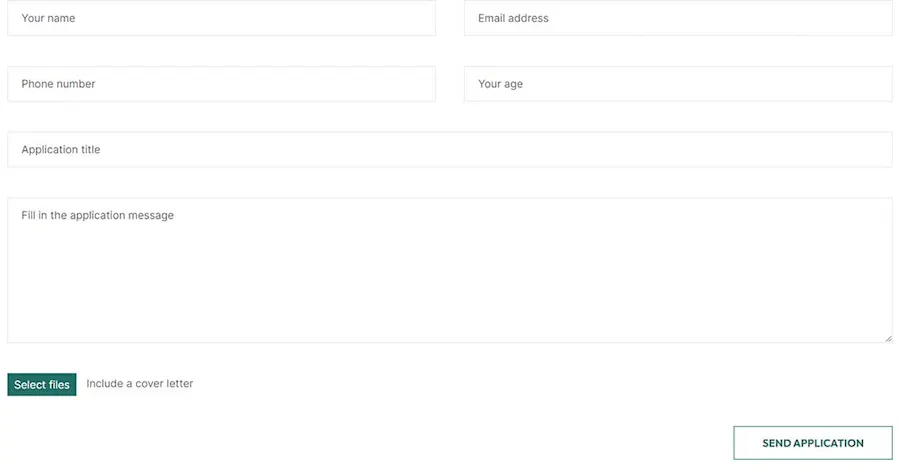900x475 pixels.
Task: Select the Phone number text box
Action: tap(221, 84)
